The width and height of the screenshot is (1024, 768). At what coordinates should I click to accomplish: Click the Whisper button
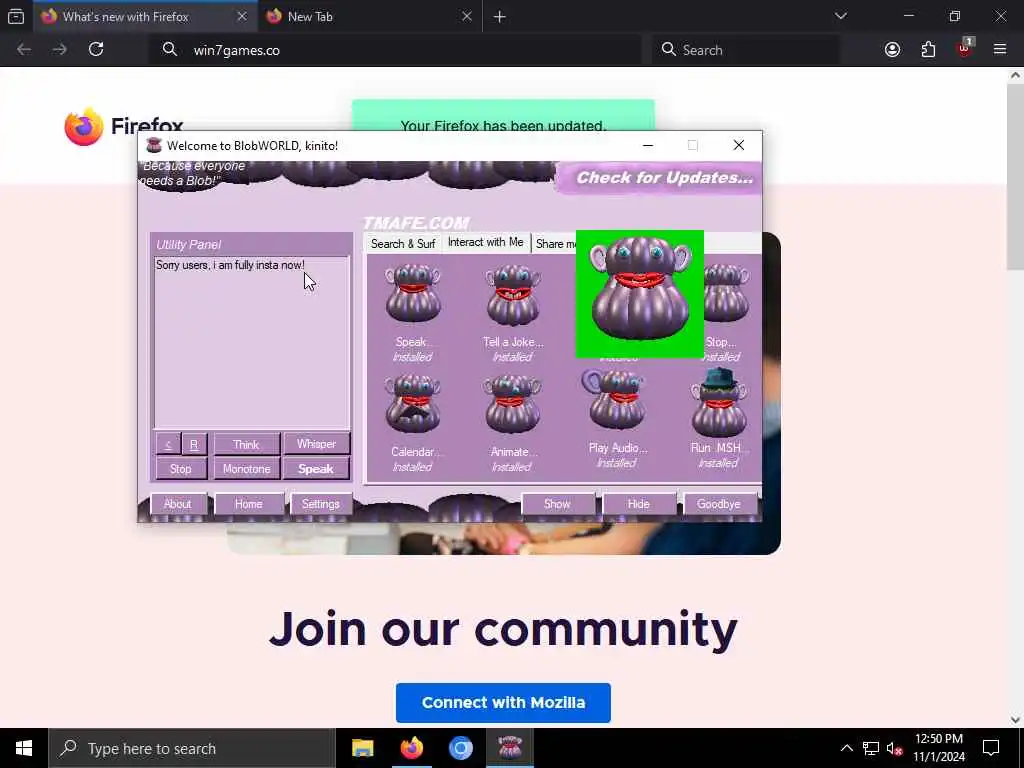[x=316, y=444]
